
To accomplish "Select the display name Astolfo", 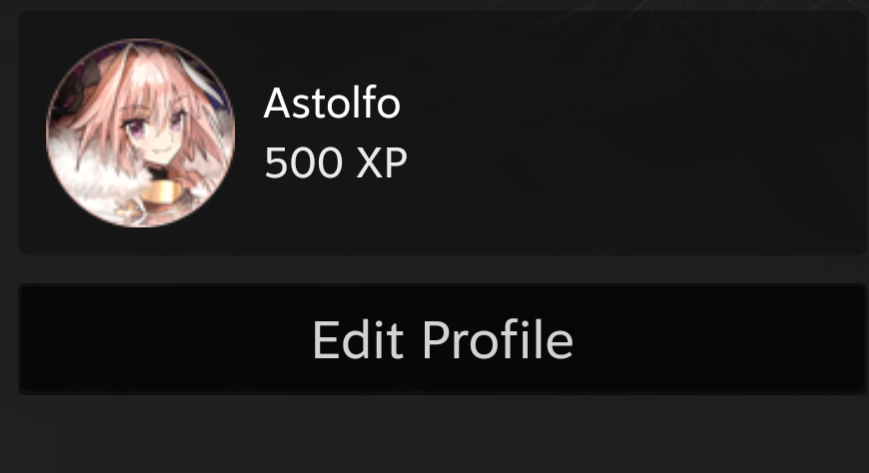I will 332,103.
